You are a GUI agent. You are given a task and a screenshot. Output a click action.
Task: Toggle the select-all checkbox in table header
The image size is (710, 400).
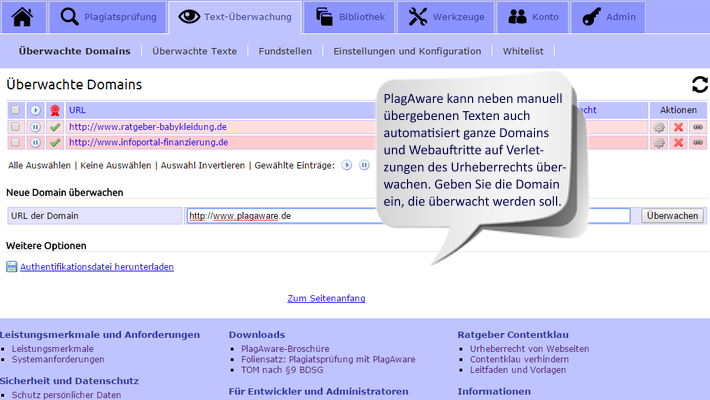pyautogui.click(x=15, y=110)
